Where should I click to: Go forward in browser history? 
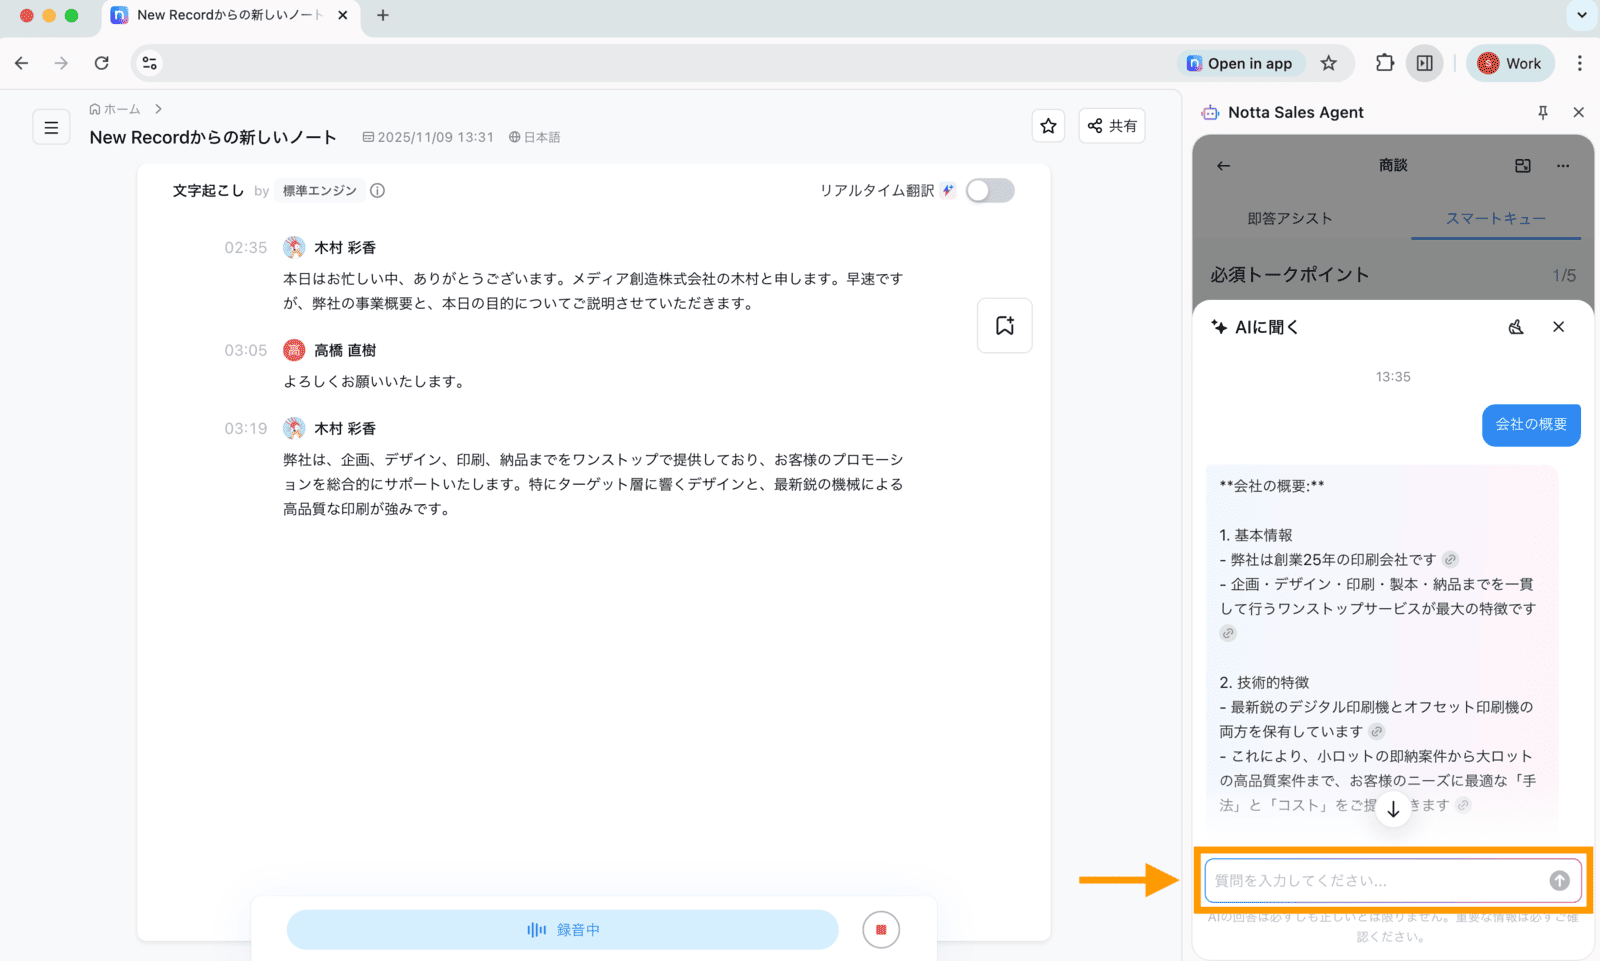click(61, 63)
